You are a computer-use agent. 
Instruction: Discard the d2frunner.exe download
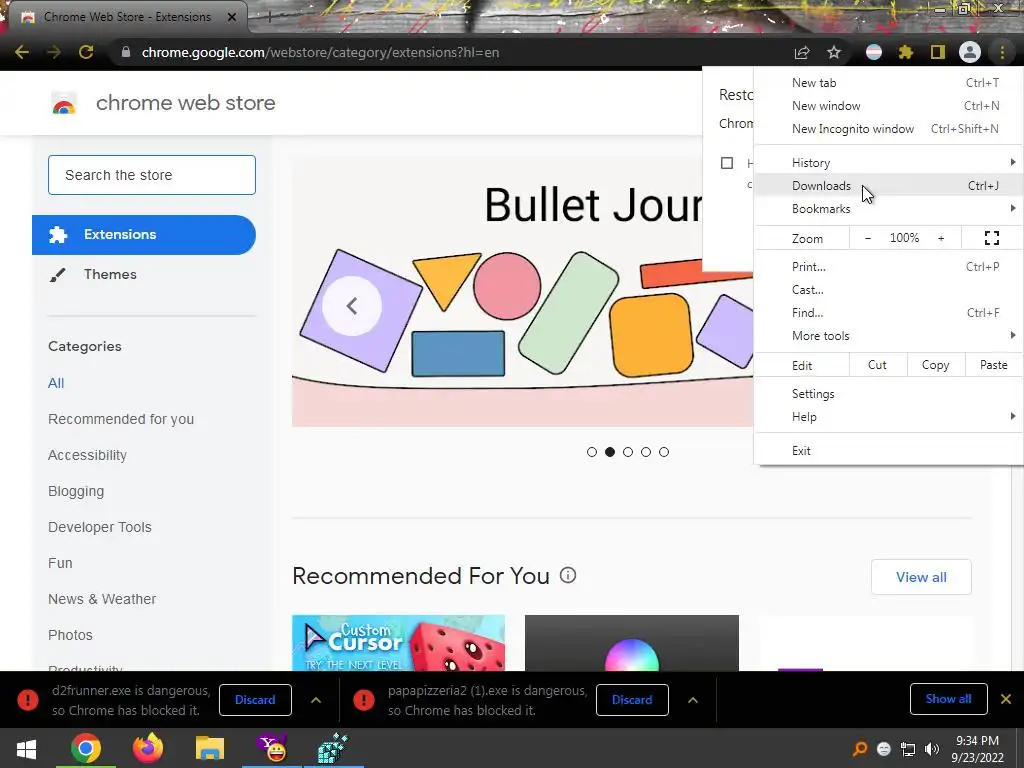(x=255, y=700)
